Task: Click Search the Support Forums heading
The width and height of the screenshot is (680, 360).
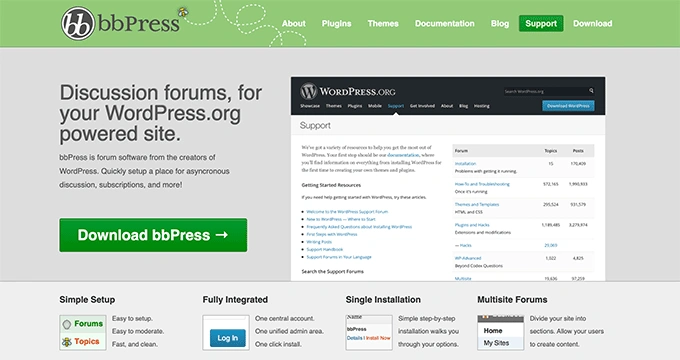Action: point(333,272)
